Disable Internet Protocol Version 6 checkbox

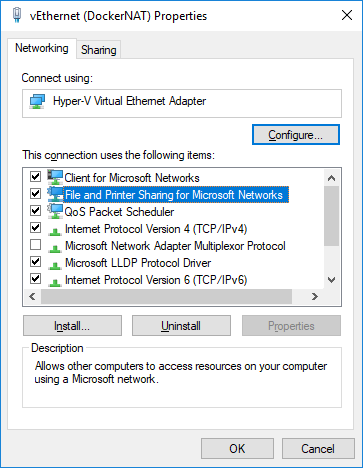tap(35, 279)
